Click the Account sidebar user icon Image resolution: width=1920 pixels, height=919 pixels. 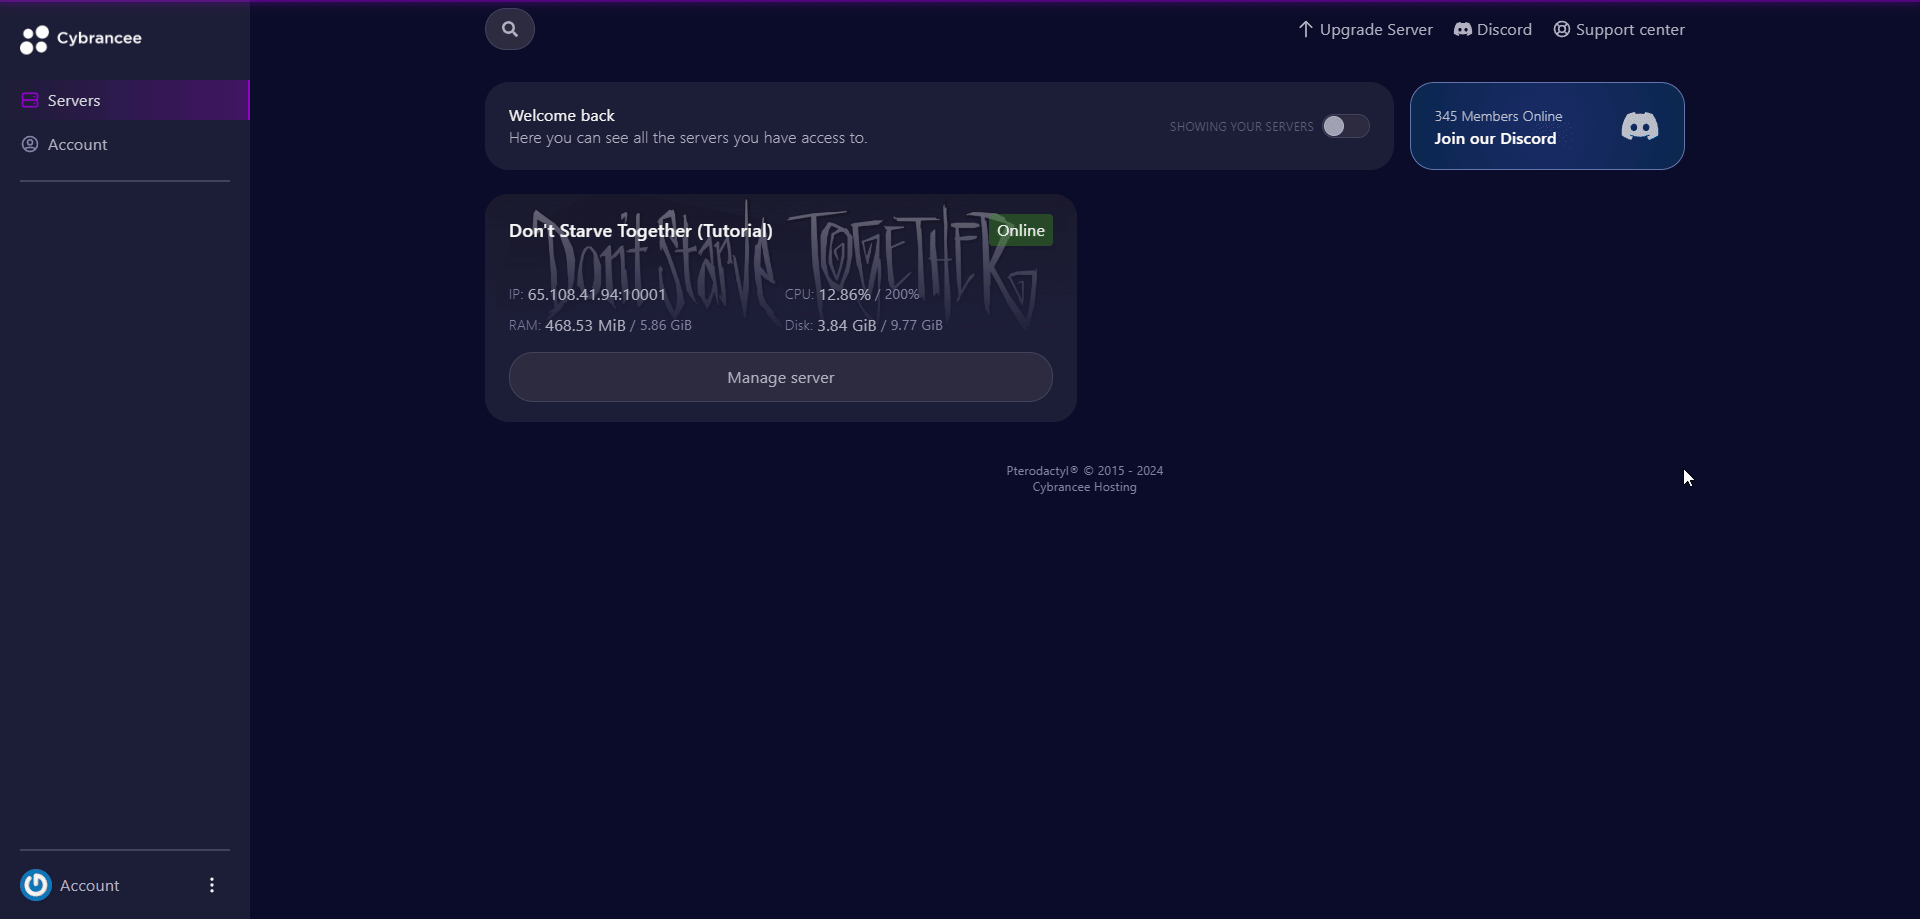(30, 144)
